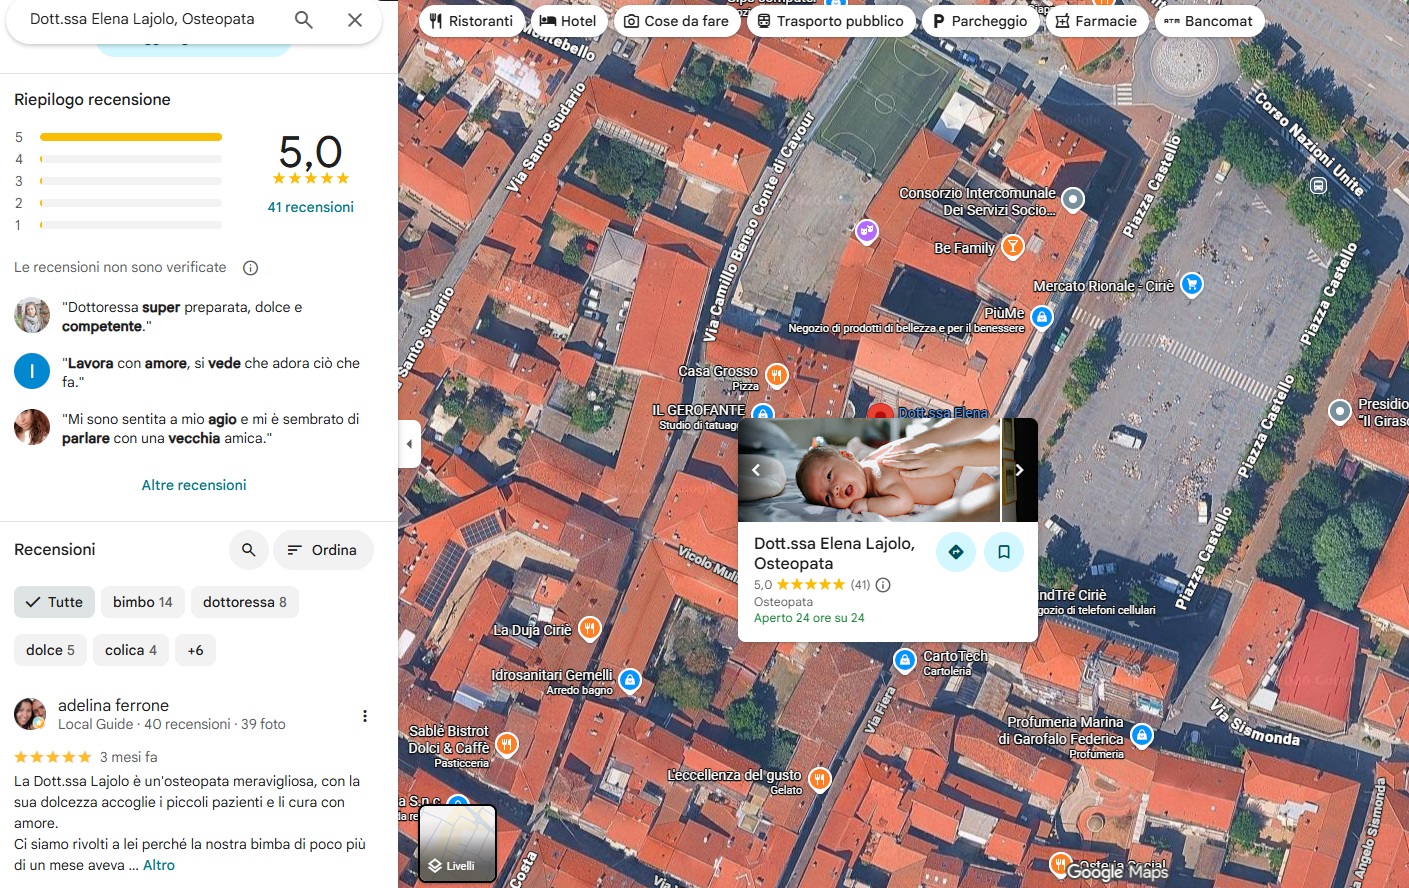
Task: Show Farmacie on the map
Action: pyautogui.click(x=1097, y=21)
